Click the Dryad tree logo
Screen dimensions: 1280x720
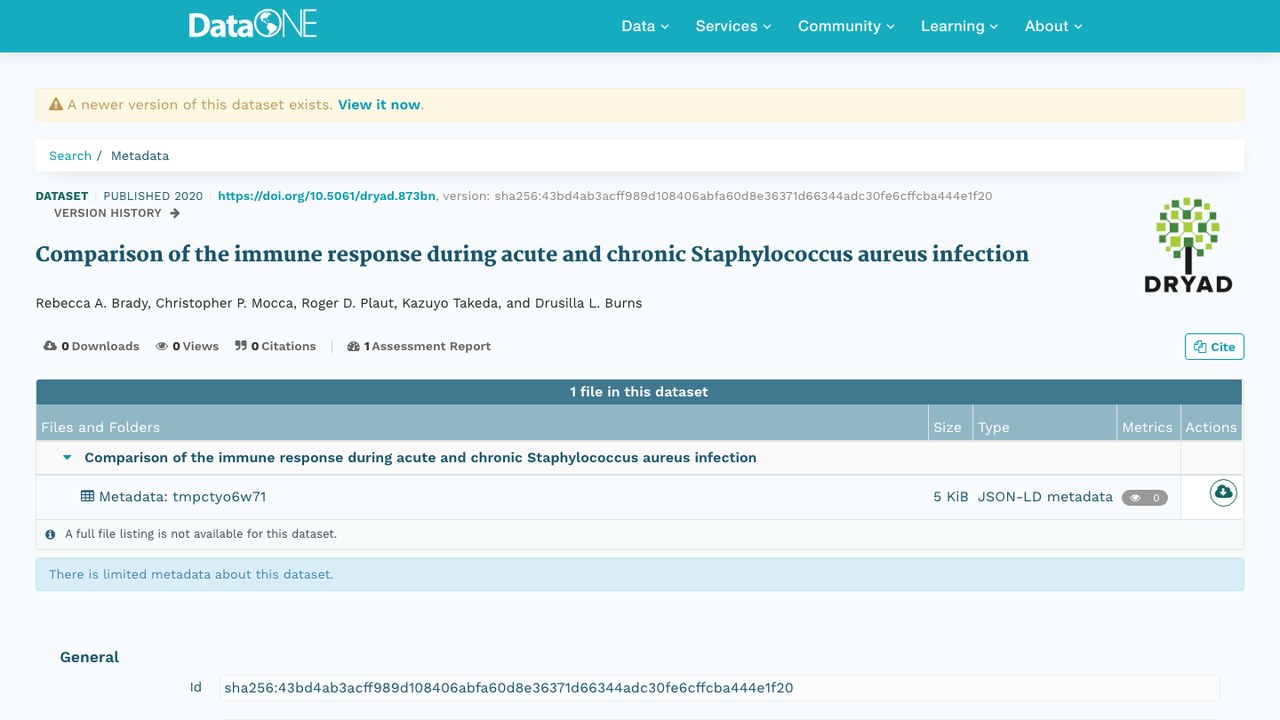tap(1188, 246)
